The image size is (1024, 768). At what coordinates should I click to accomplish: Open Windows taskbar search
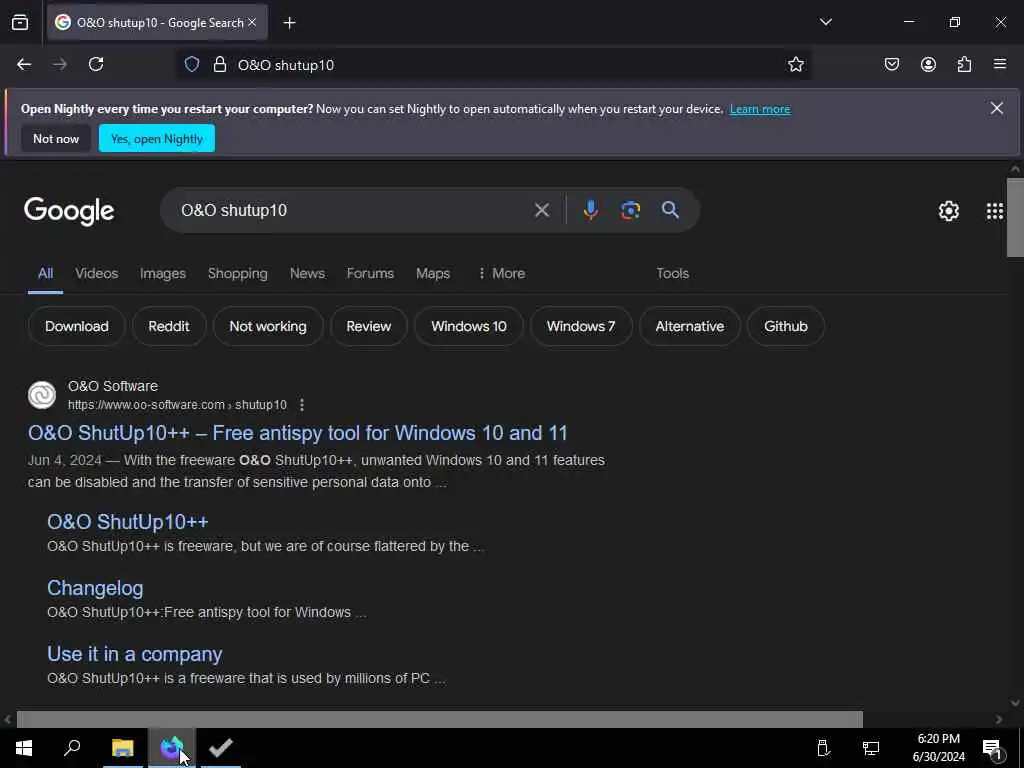pos(72,748)
